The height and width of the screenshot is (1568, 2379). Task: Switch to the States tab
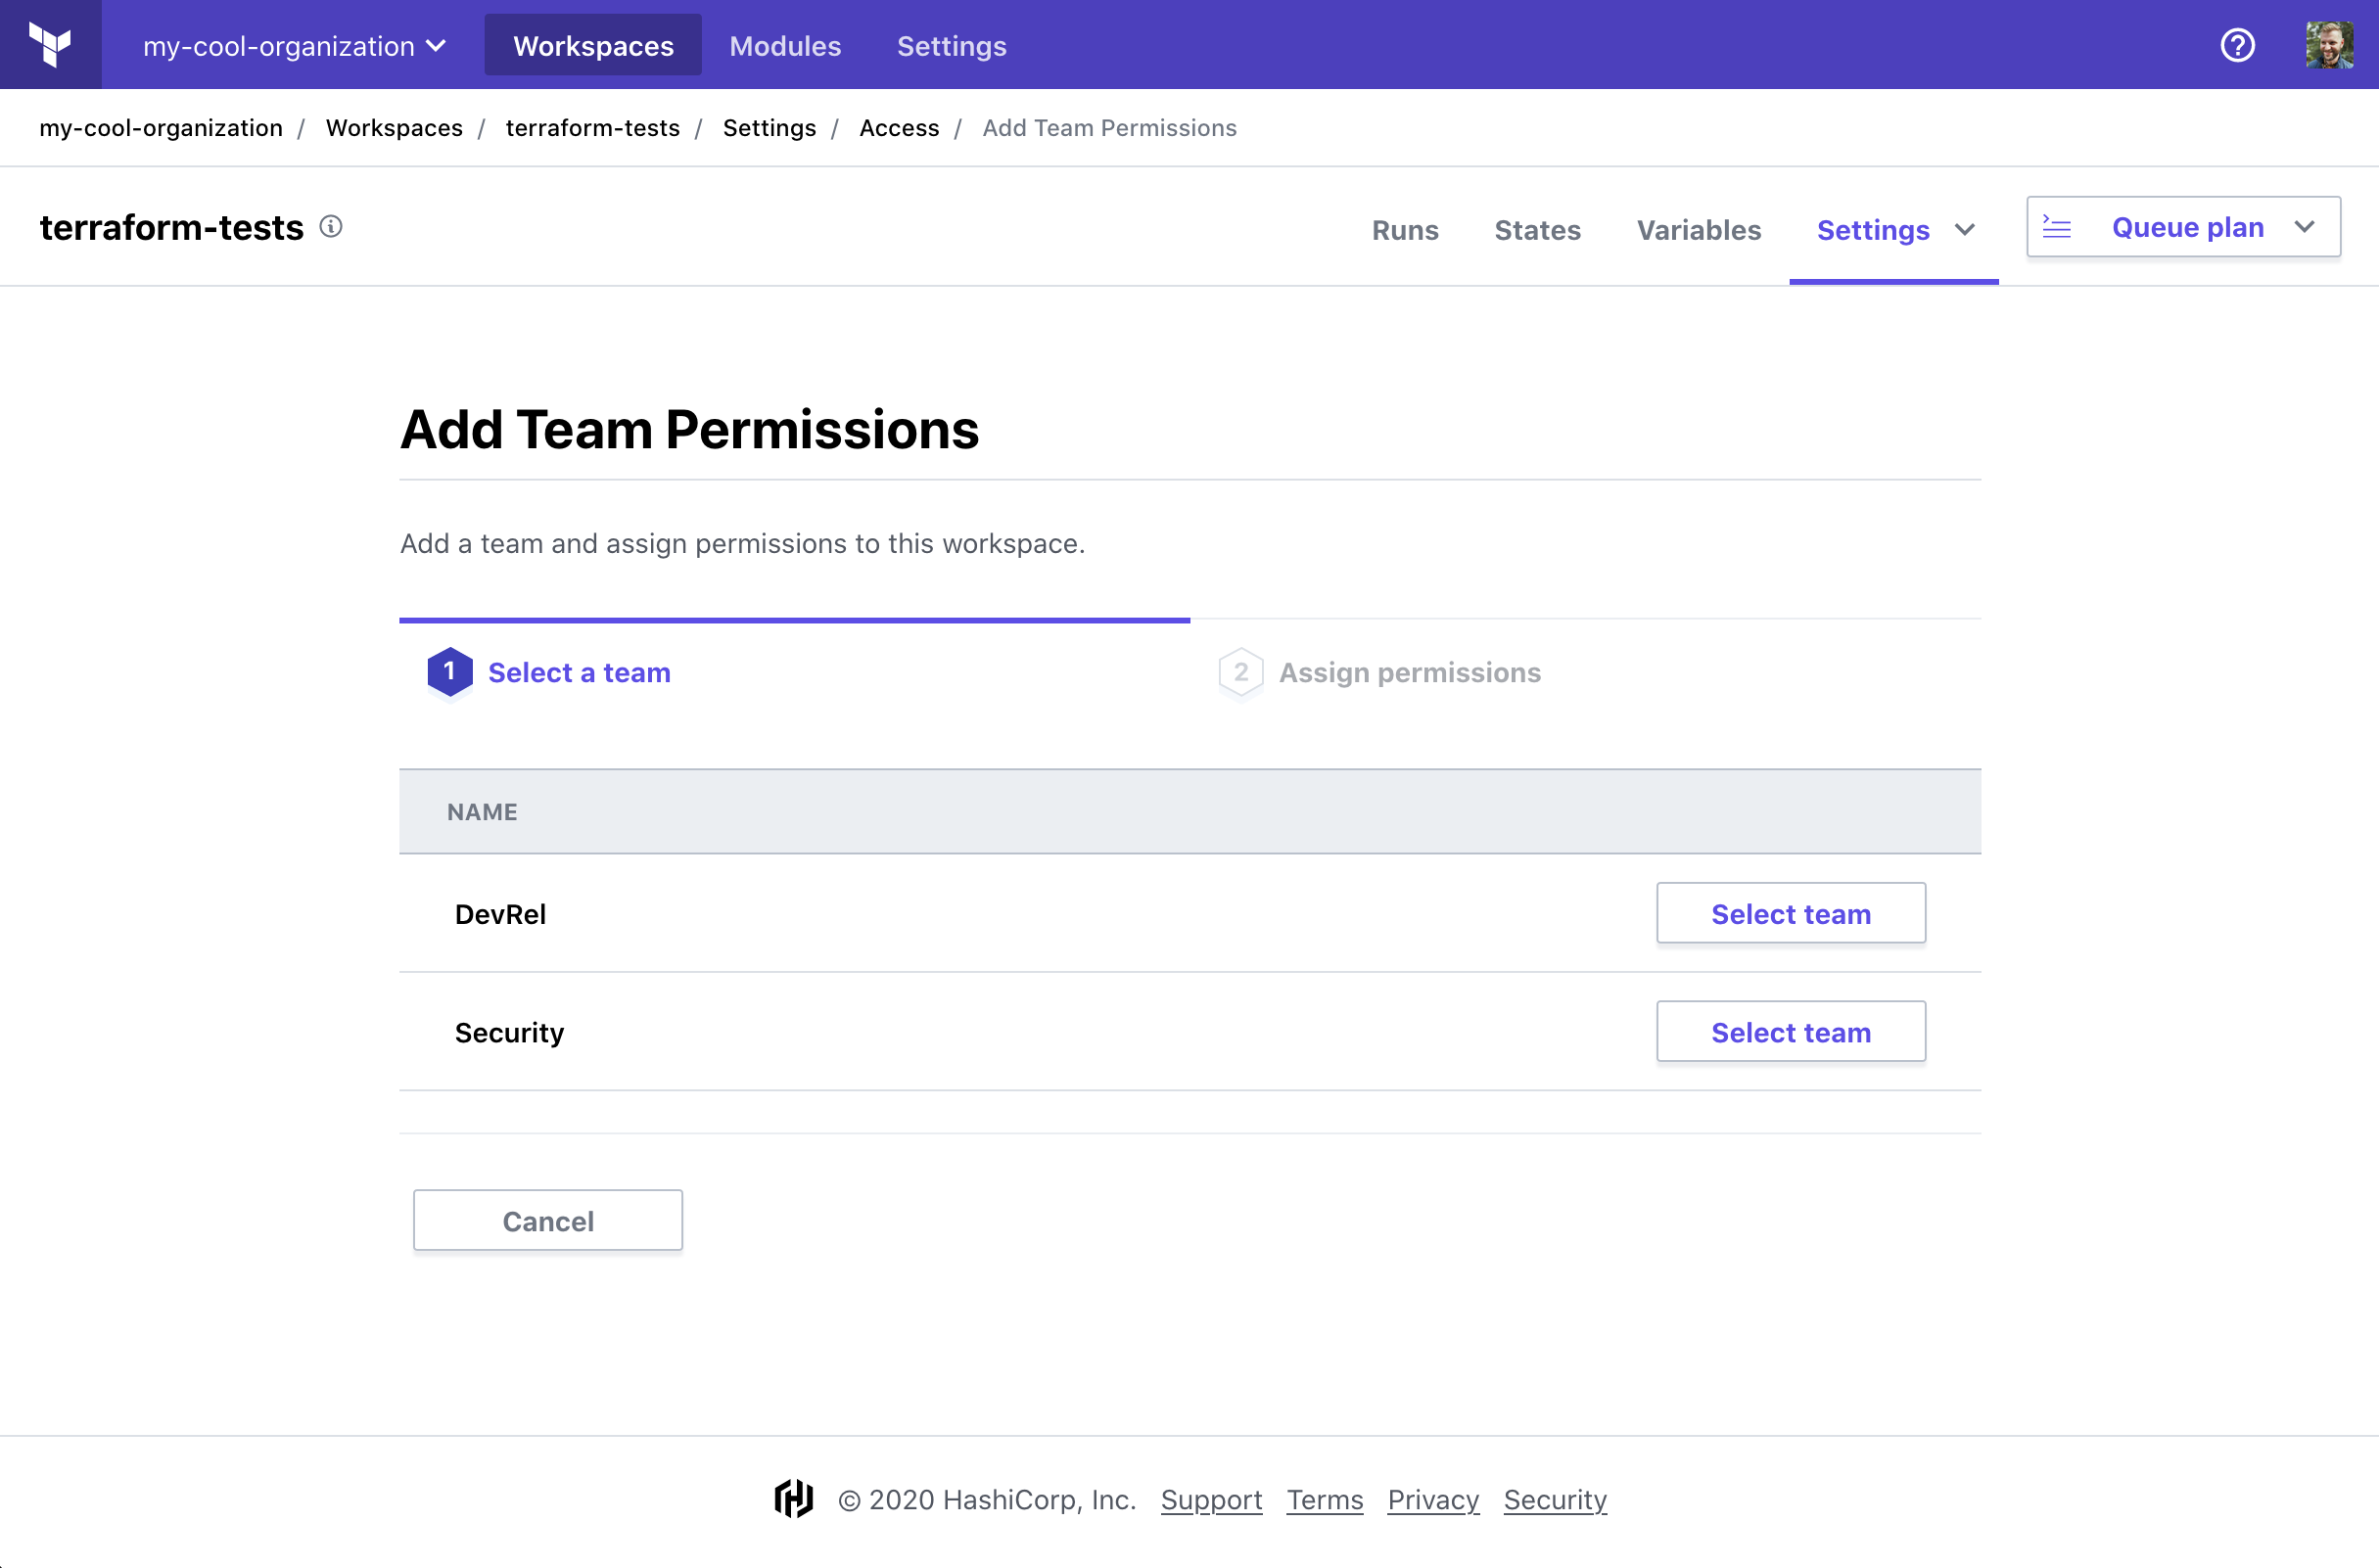pos(1537,230)
